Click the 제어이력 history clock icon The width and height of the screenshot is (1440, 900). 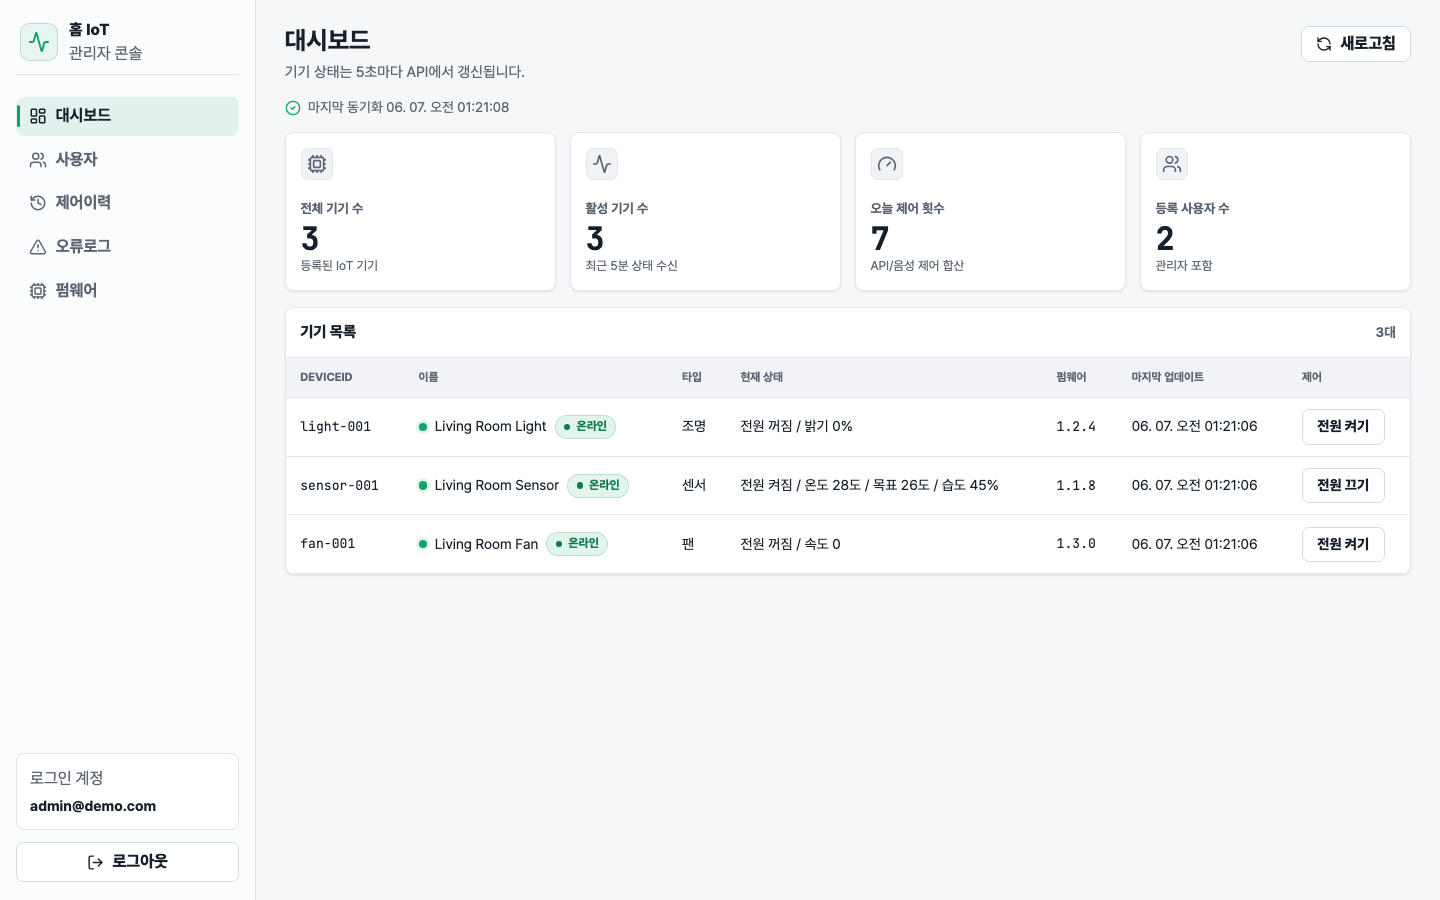[x=38, y=203]
